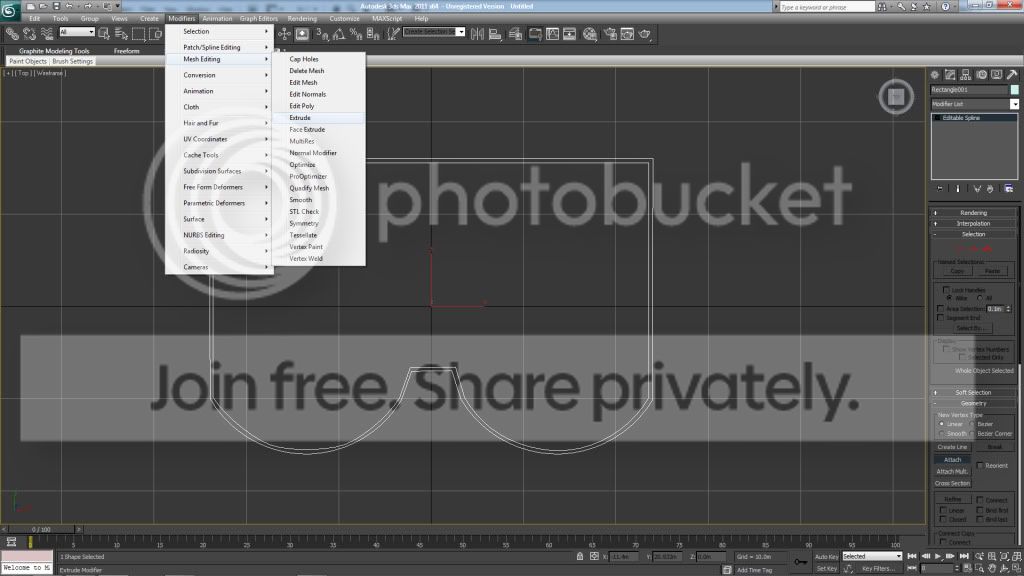Toggle the Angle Snap icon
Screen dimensions: 1024x576
(x=339, y=33)
